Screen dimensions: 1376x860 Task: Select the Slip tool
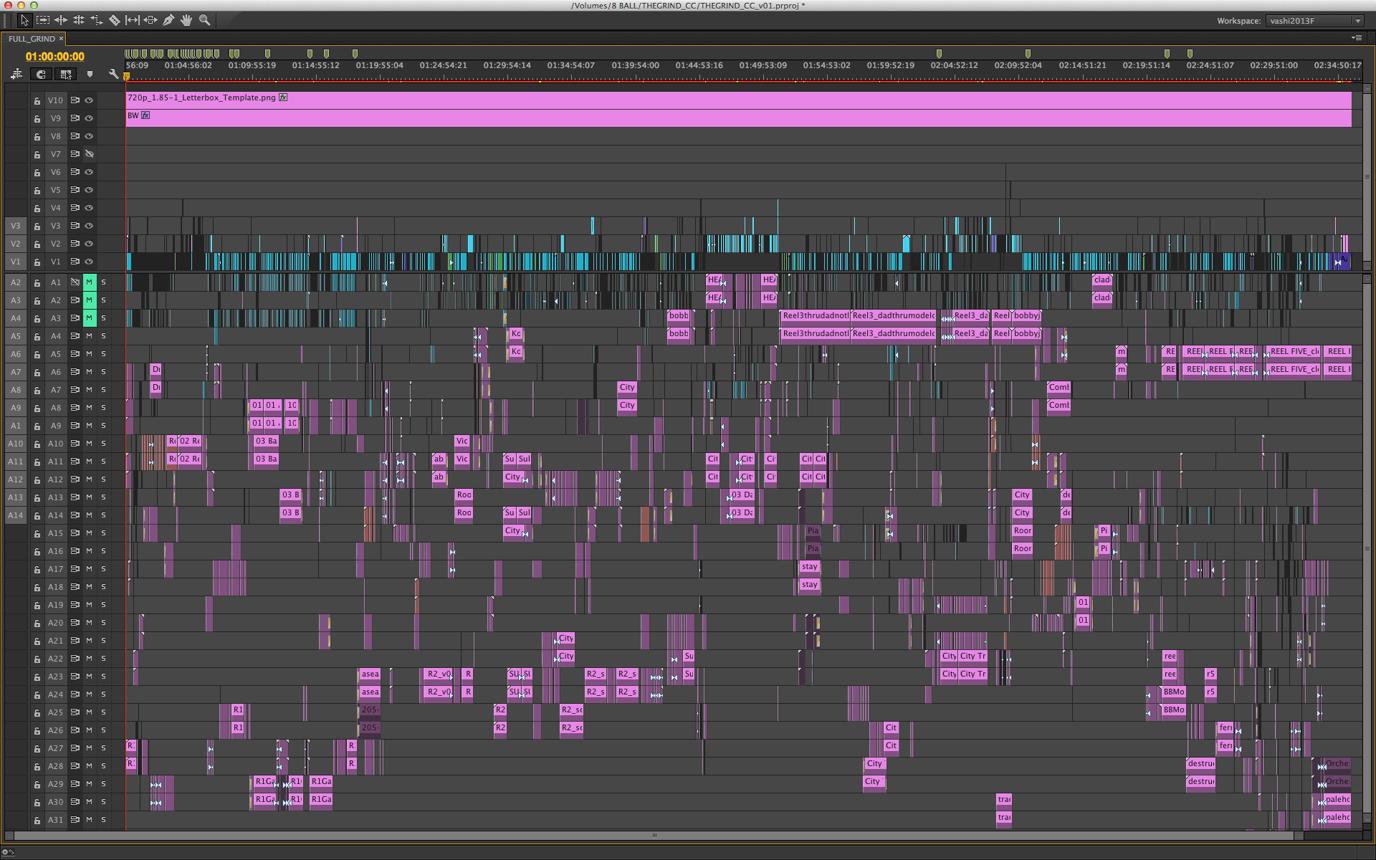pos(132,20)
